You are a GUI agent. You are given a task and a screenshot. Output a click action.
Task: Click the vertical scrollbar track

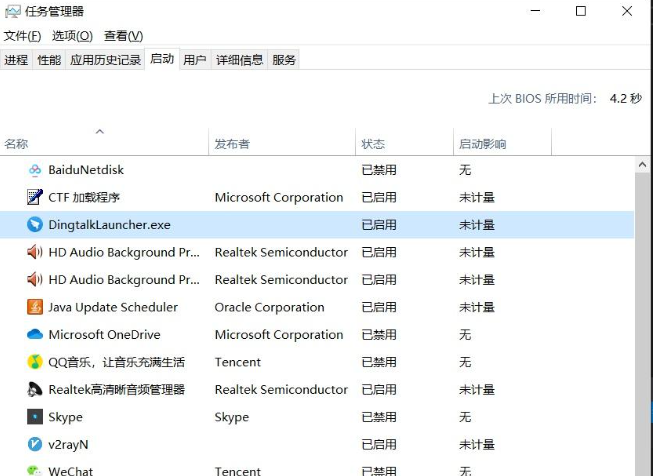(x=642, y=325)
